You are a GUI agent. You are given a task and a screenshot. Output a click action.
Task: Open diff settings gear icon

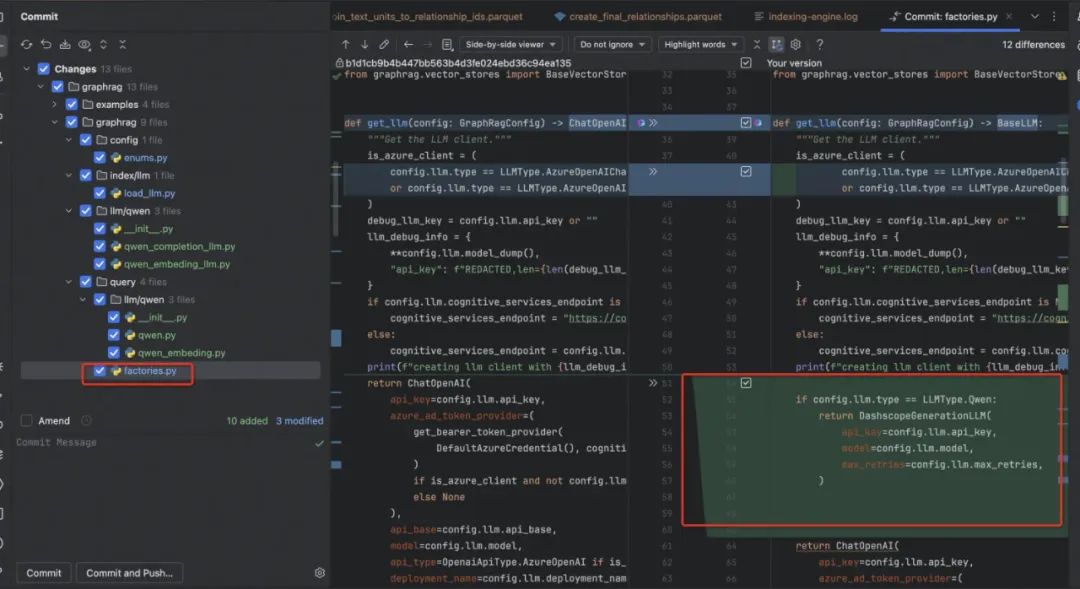pos(796,45)
